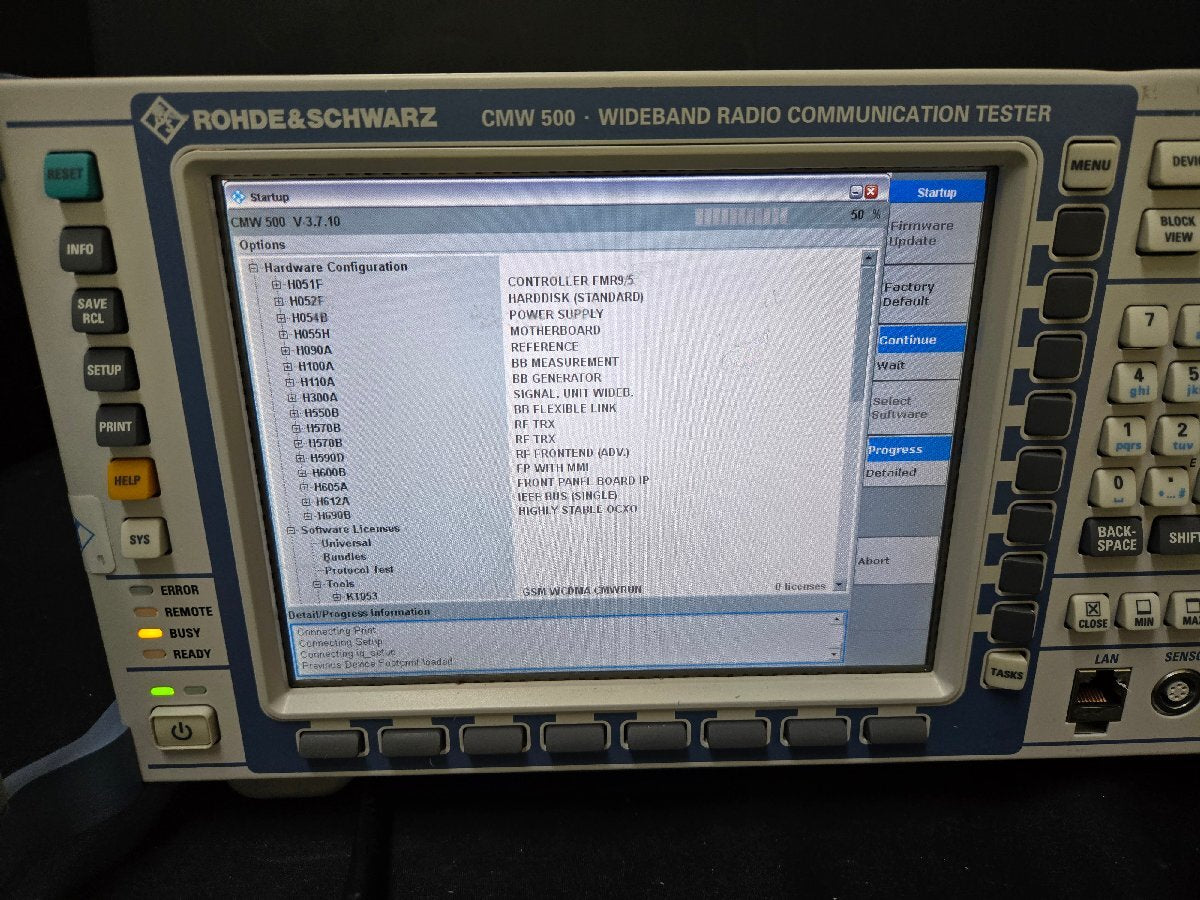Select the Bundles license item
Viewport: 1200px width, 900px height.
point(345,557)
